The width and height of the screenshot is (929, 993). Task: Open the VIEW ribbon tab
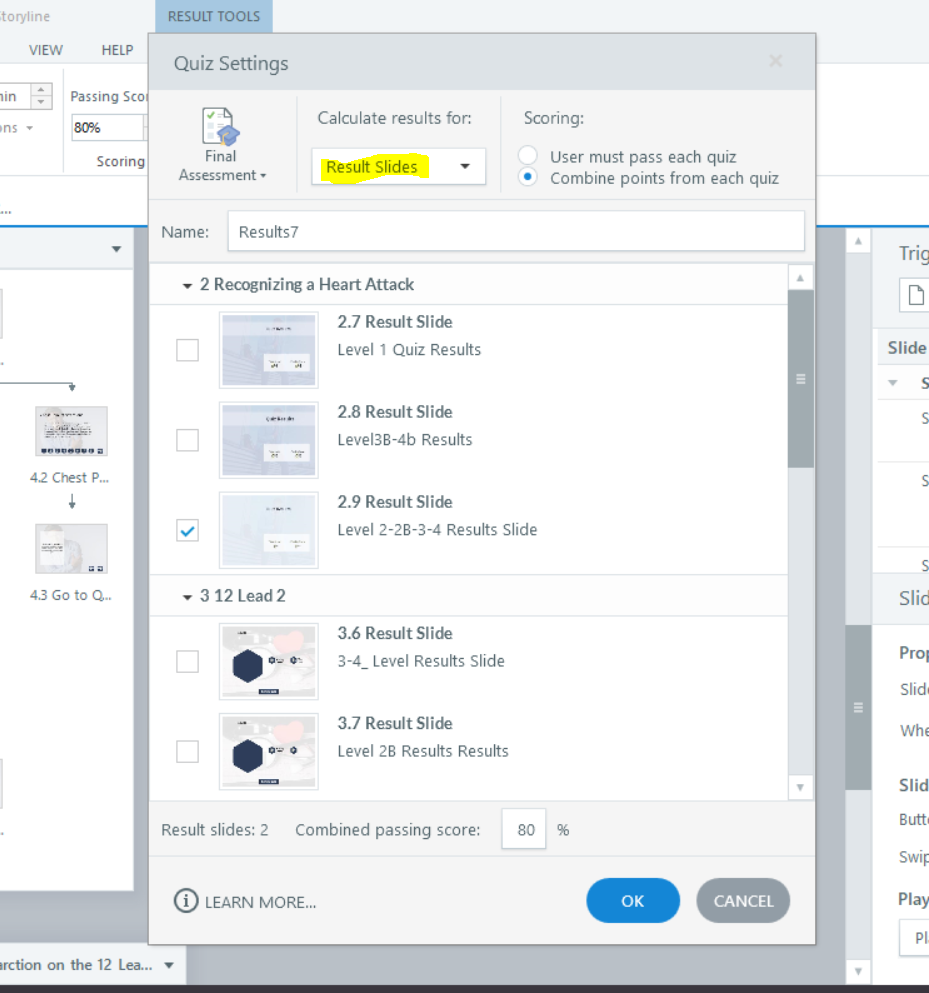[46, 50]
